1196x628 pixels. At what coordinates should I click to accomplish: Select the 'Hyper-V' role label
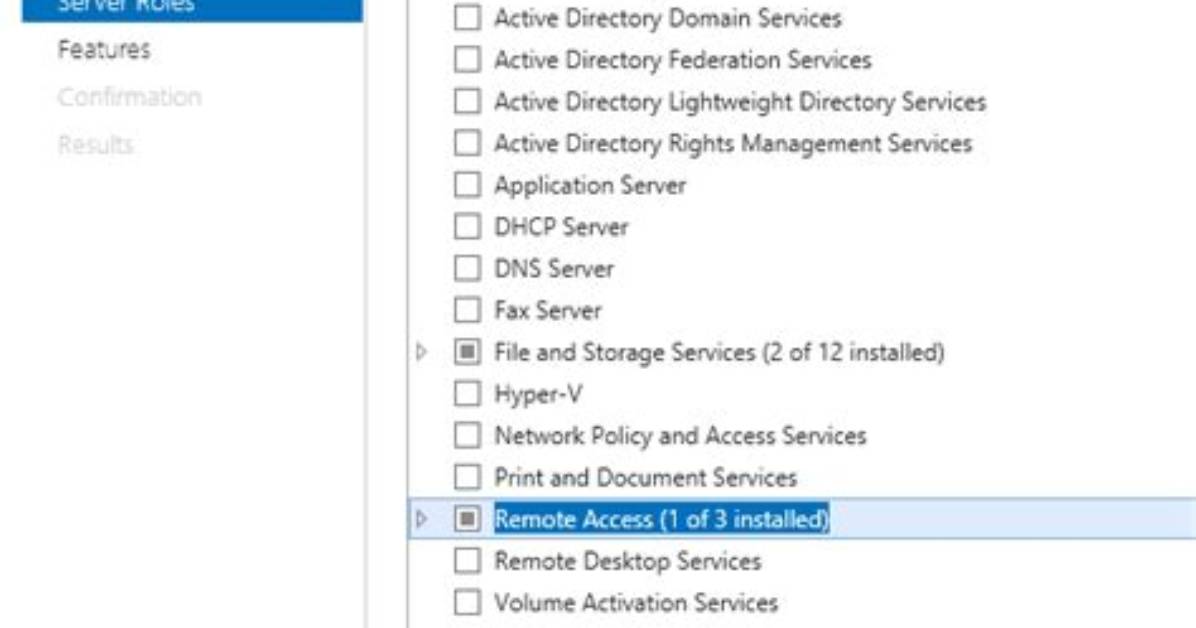click(539, 395)
